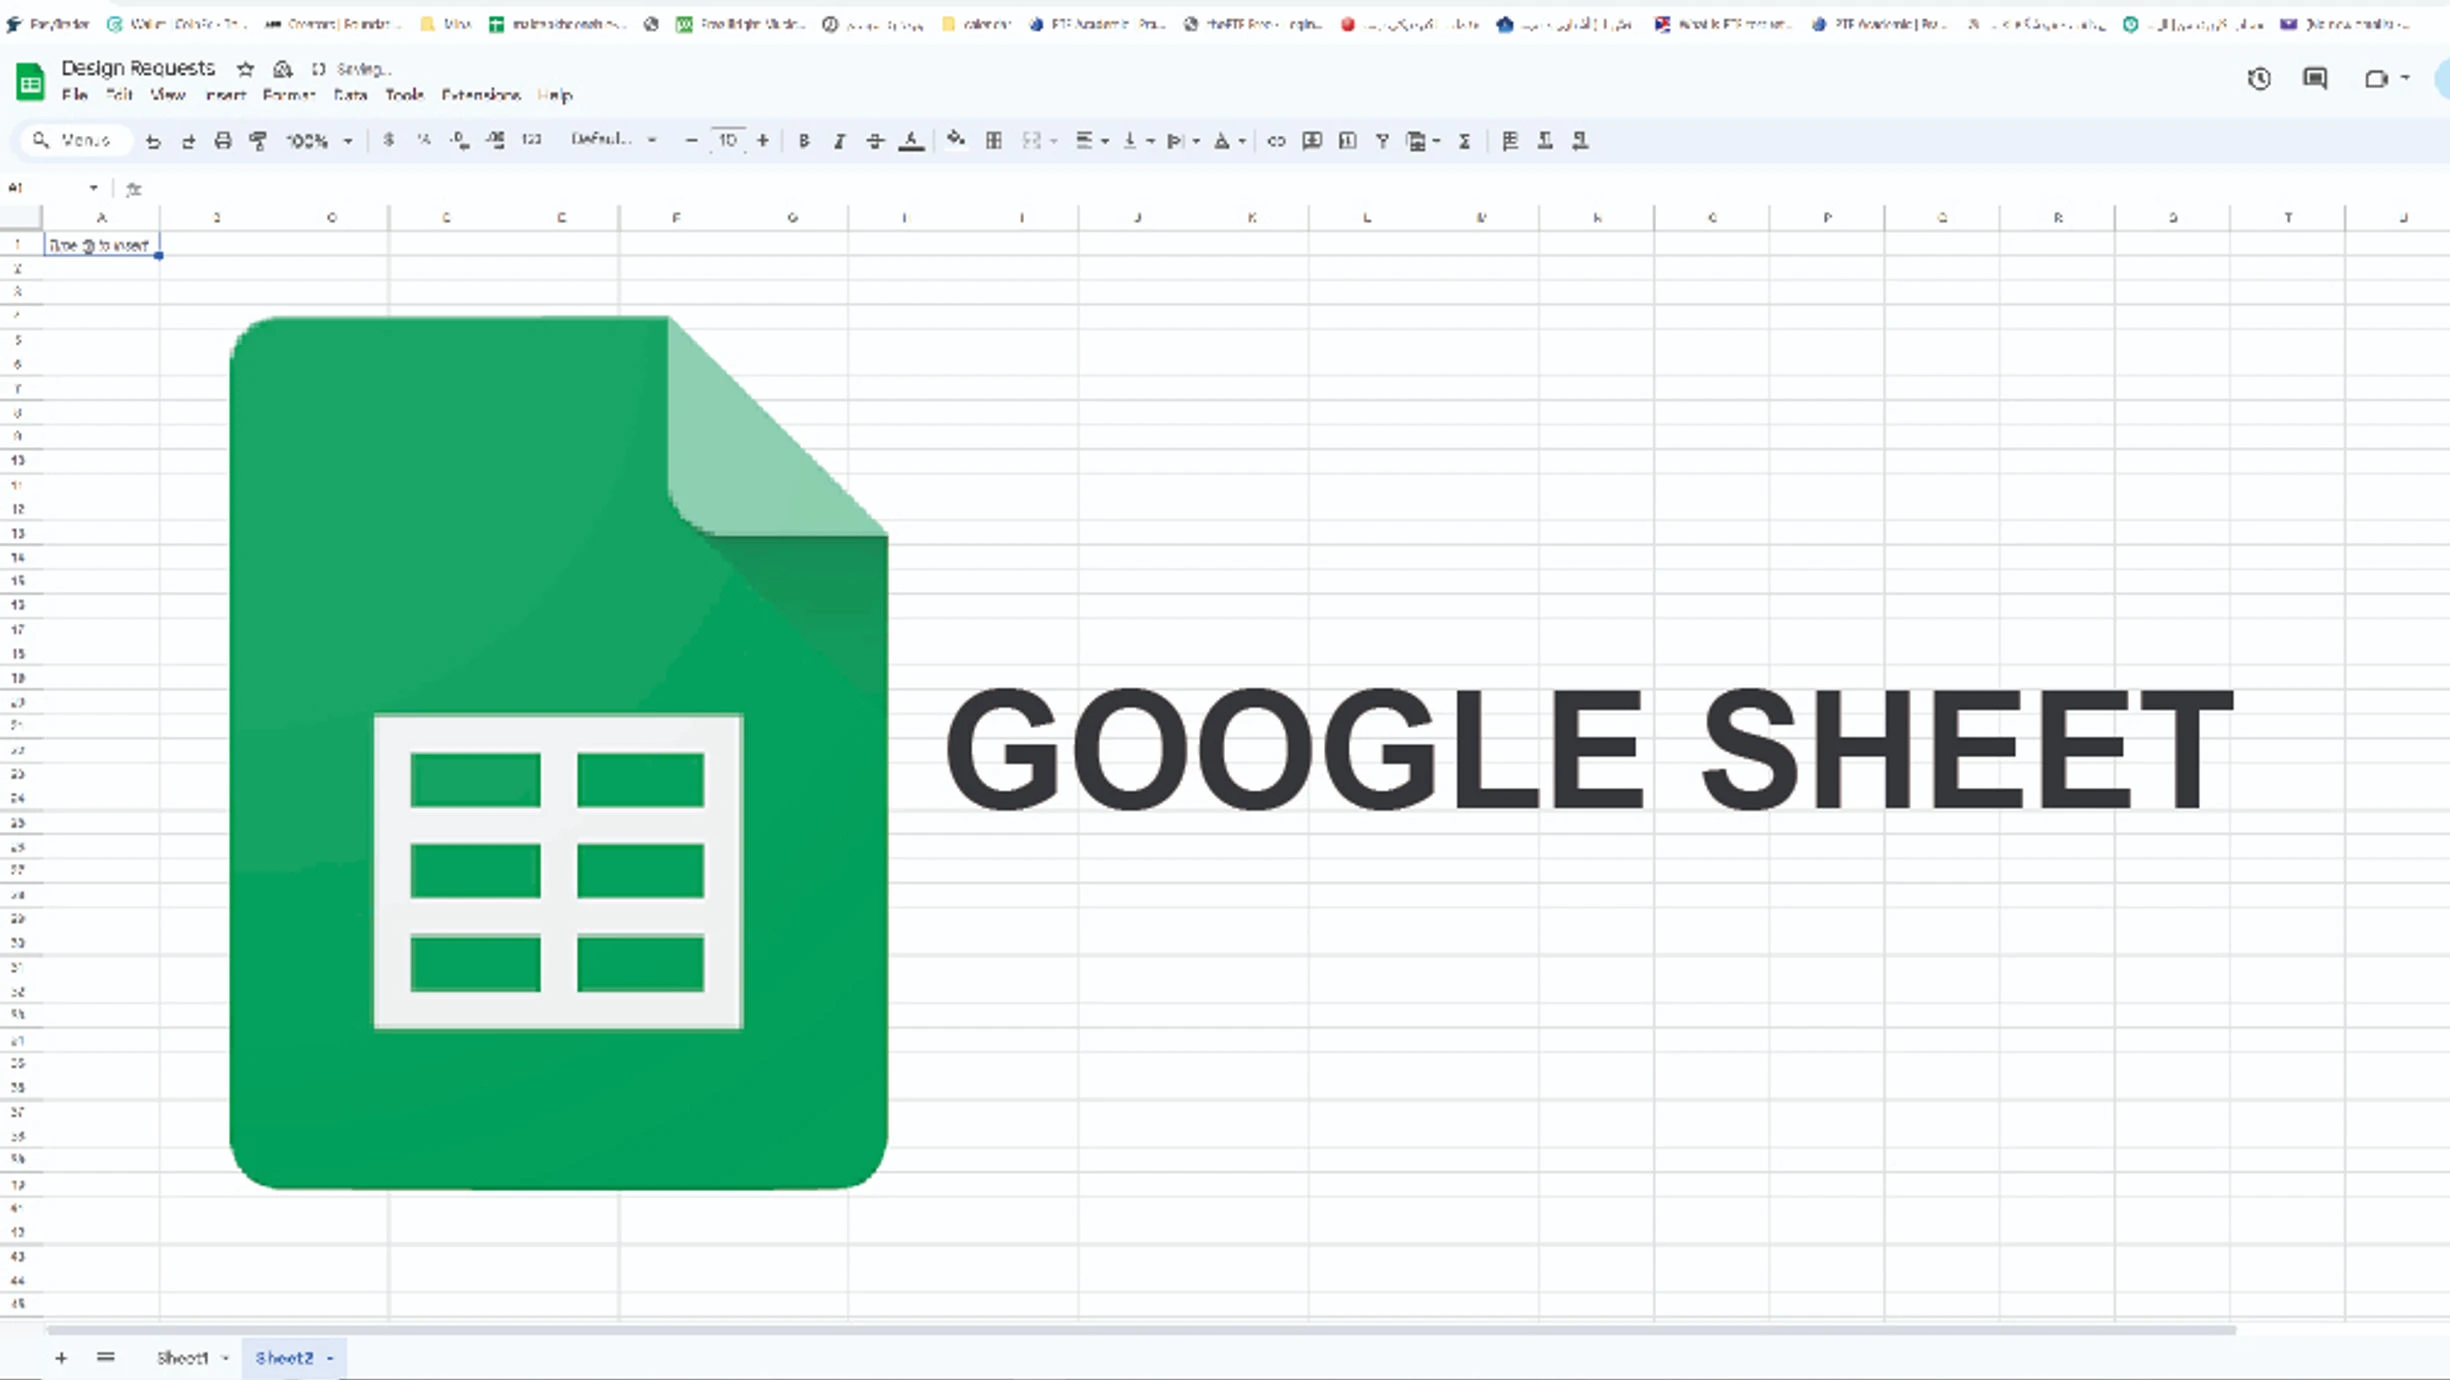Open the Format menu
The width and height of the screenshot is (2450, 1380).
click(x=289, y=95)
